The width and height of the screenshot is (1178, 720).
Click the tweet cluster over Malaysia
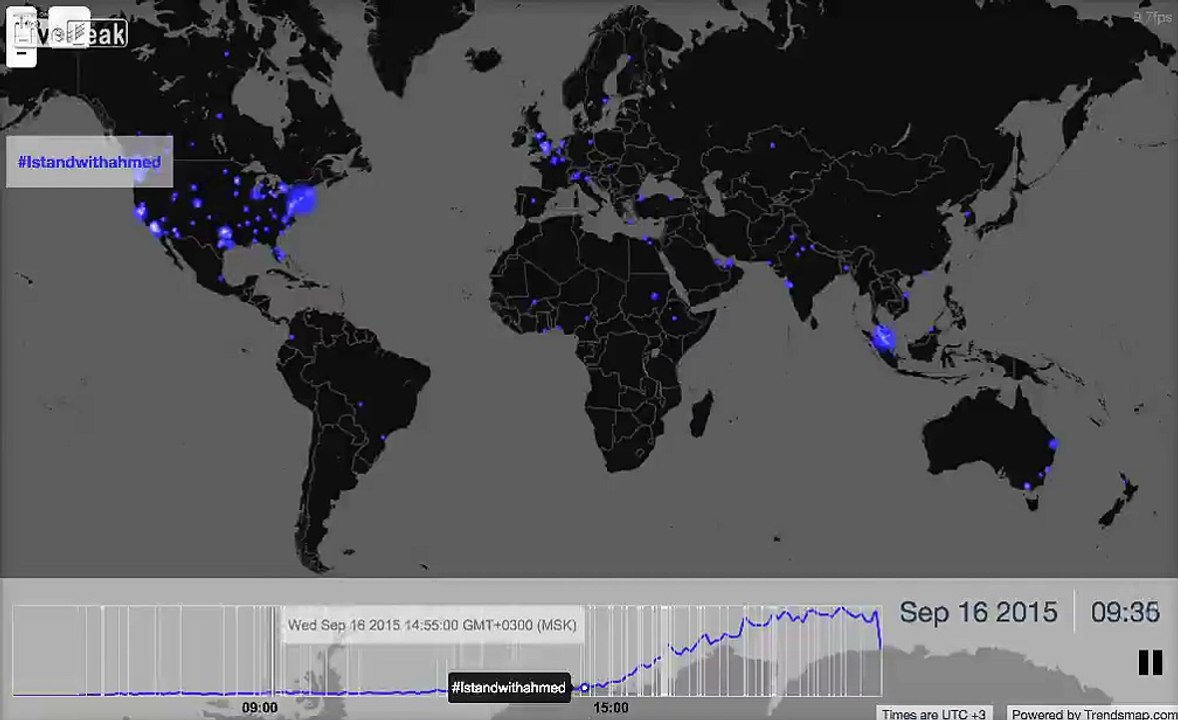coord(882,338)
